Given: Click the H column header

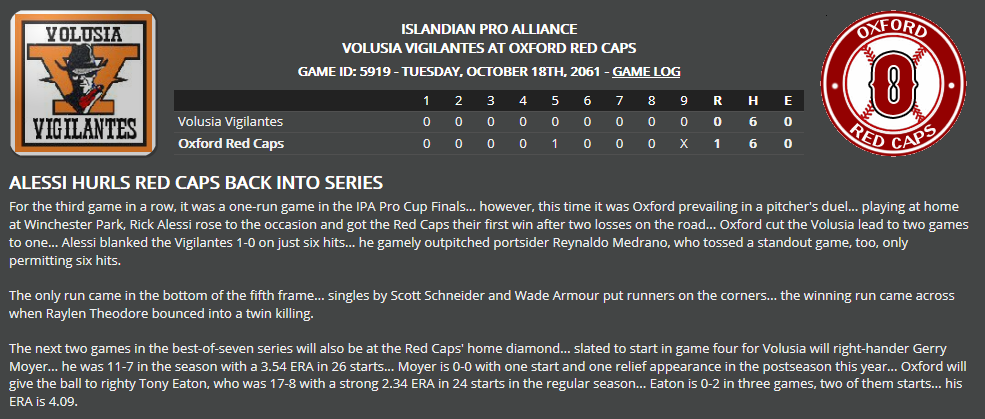Looking at the screenshot, I should [x=753, y=101].
